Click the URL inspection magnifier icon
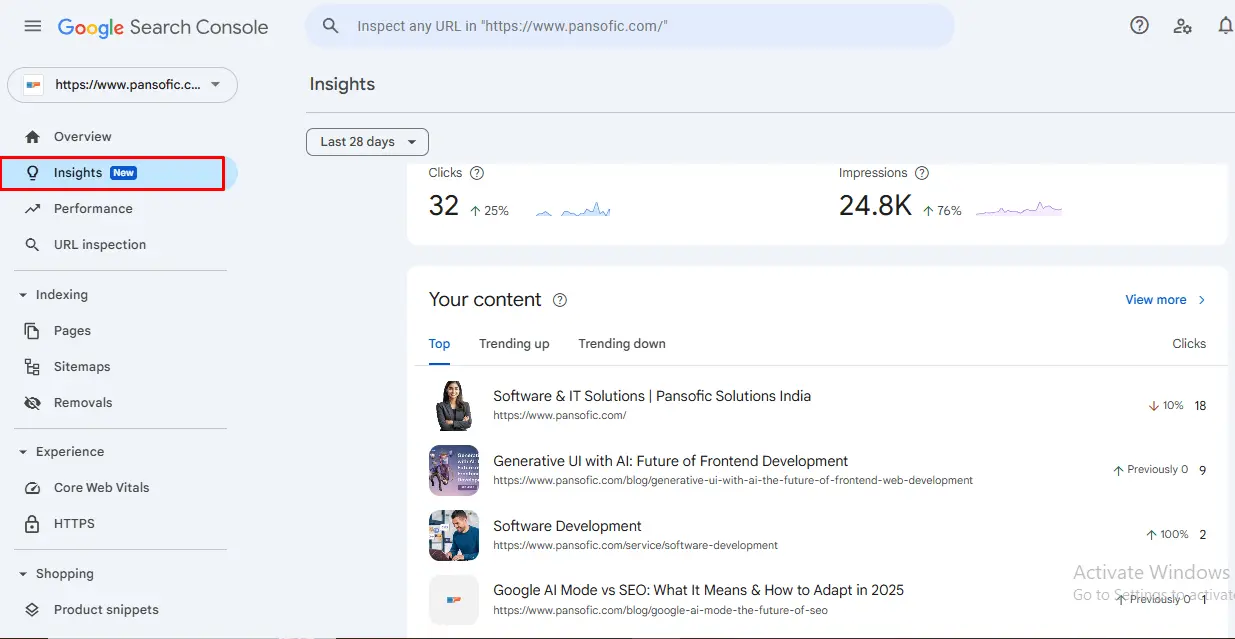This screenshot has height=639, width=1235. tap(33, 245)
